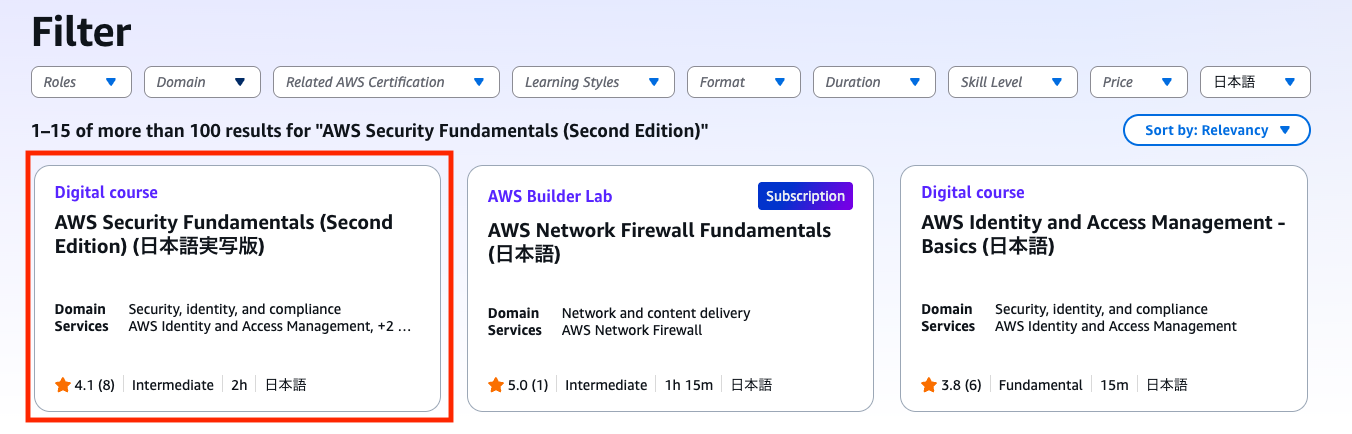Click the blue arrow icon in Roles filter

[111, 82]
